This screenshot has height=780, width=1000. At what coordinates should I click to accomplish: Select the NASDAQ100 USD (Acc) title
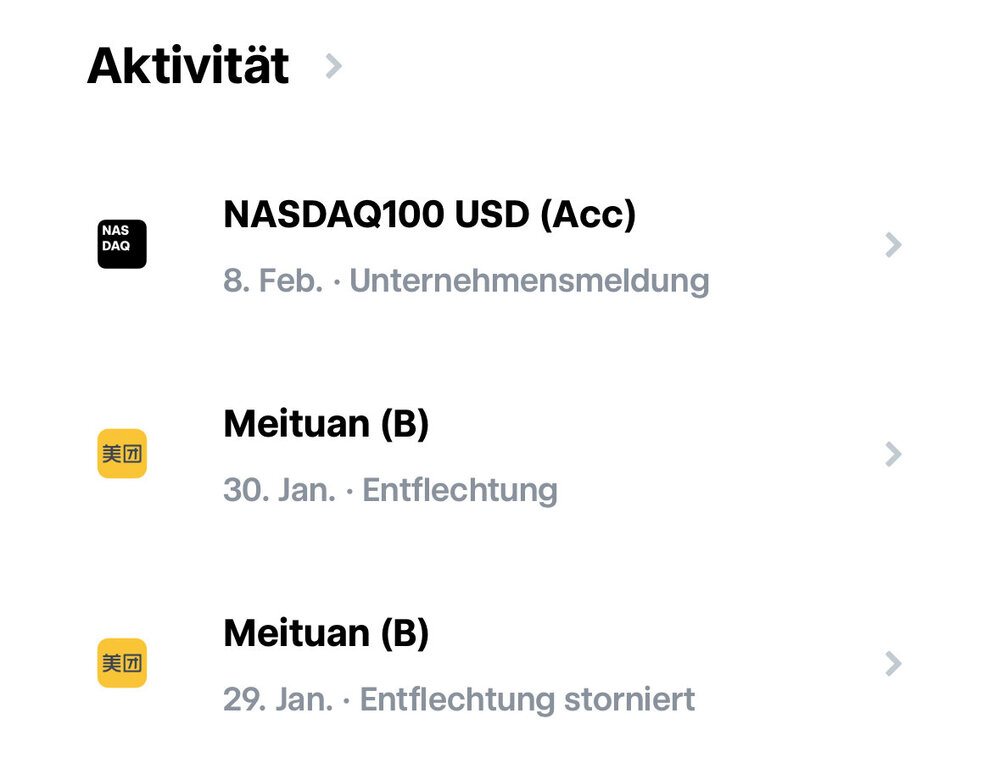coord(429,215)
